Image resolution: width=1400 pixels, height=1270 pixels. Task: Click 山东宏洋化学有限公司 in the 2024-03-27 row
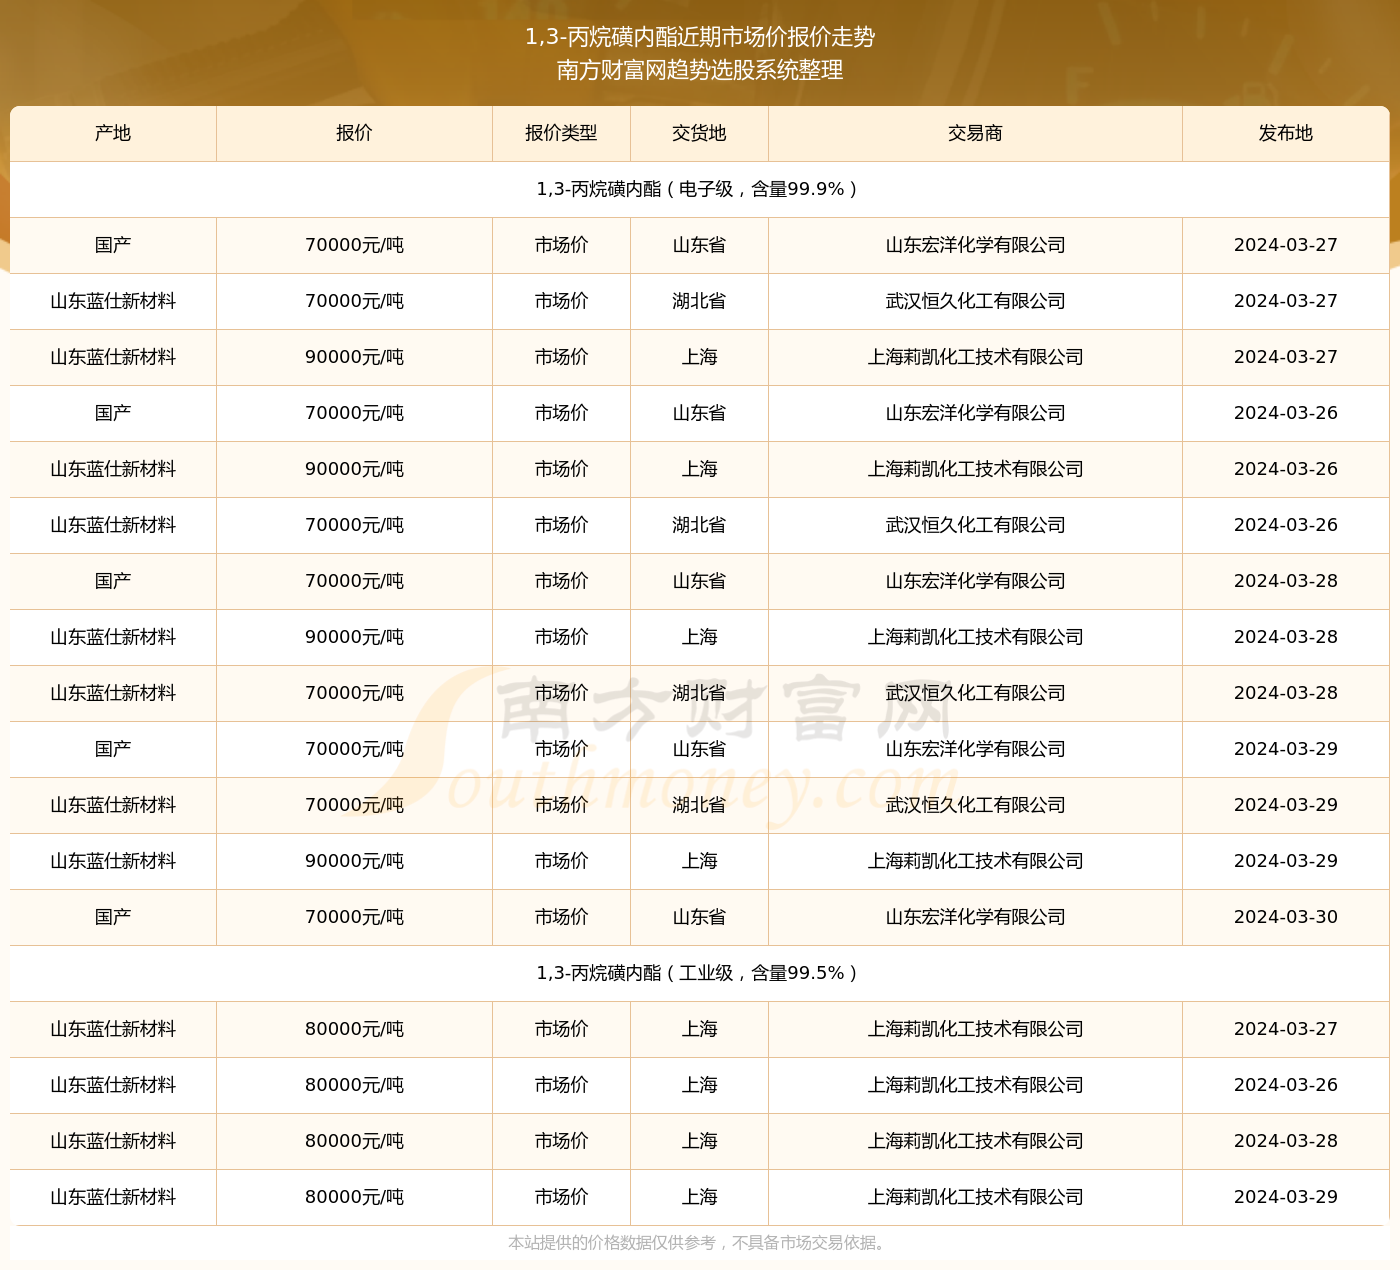coord(975,245)
